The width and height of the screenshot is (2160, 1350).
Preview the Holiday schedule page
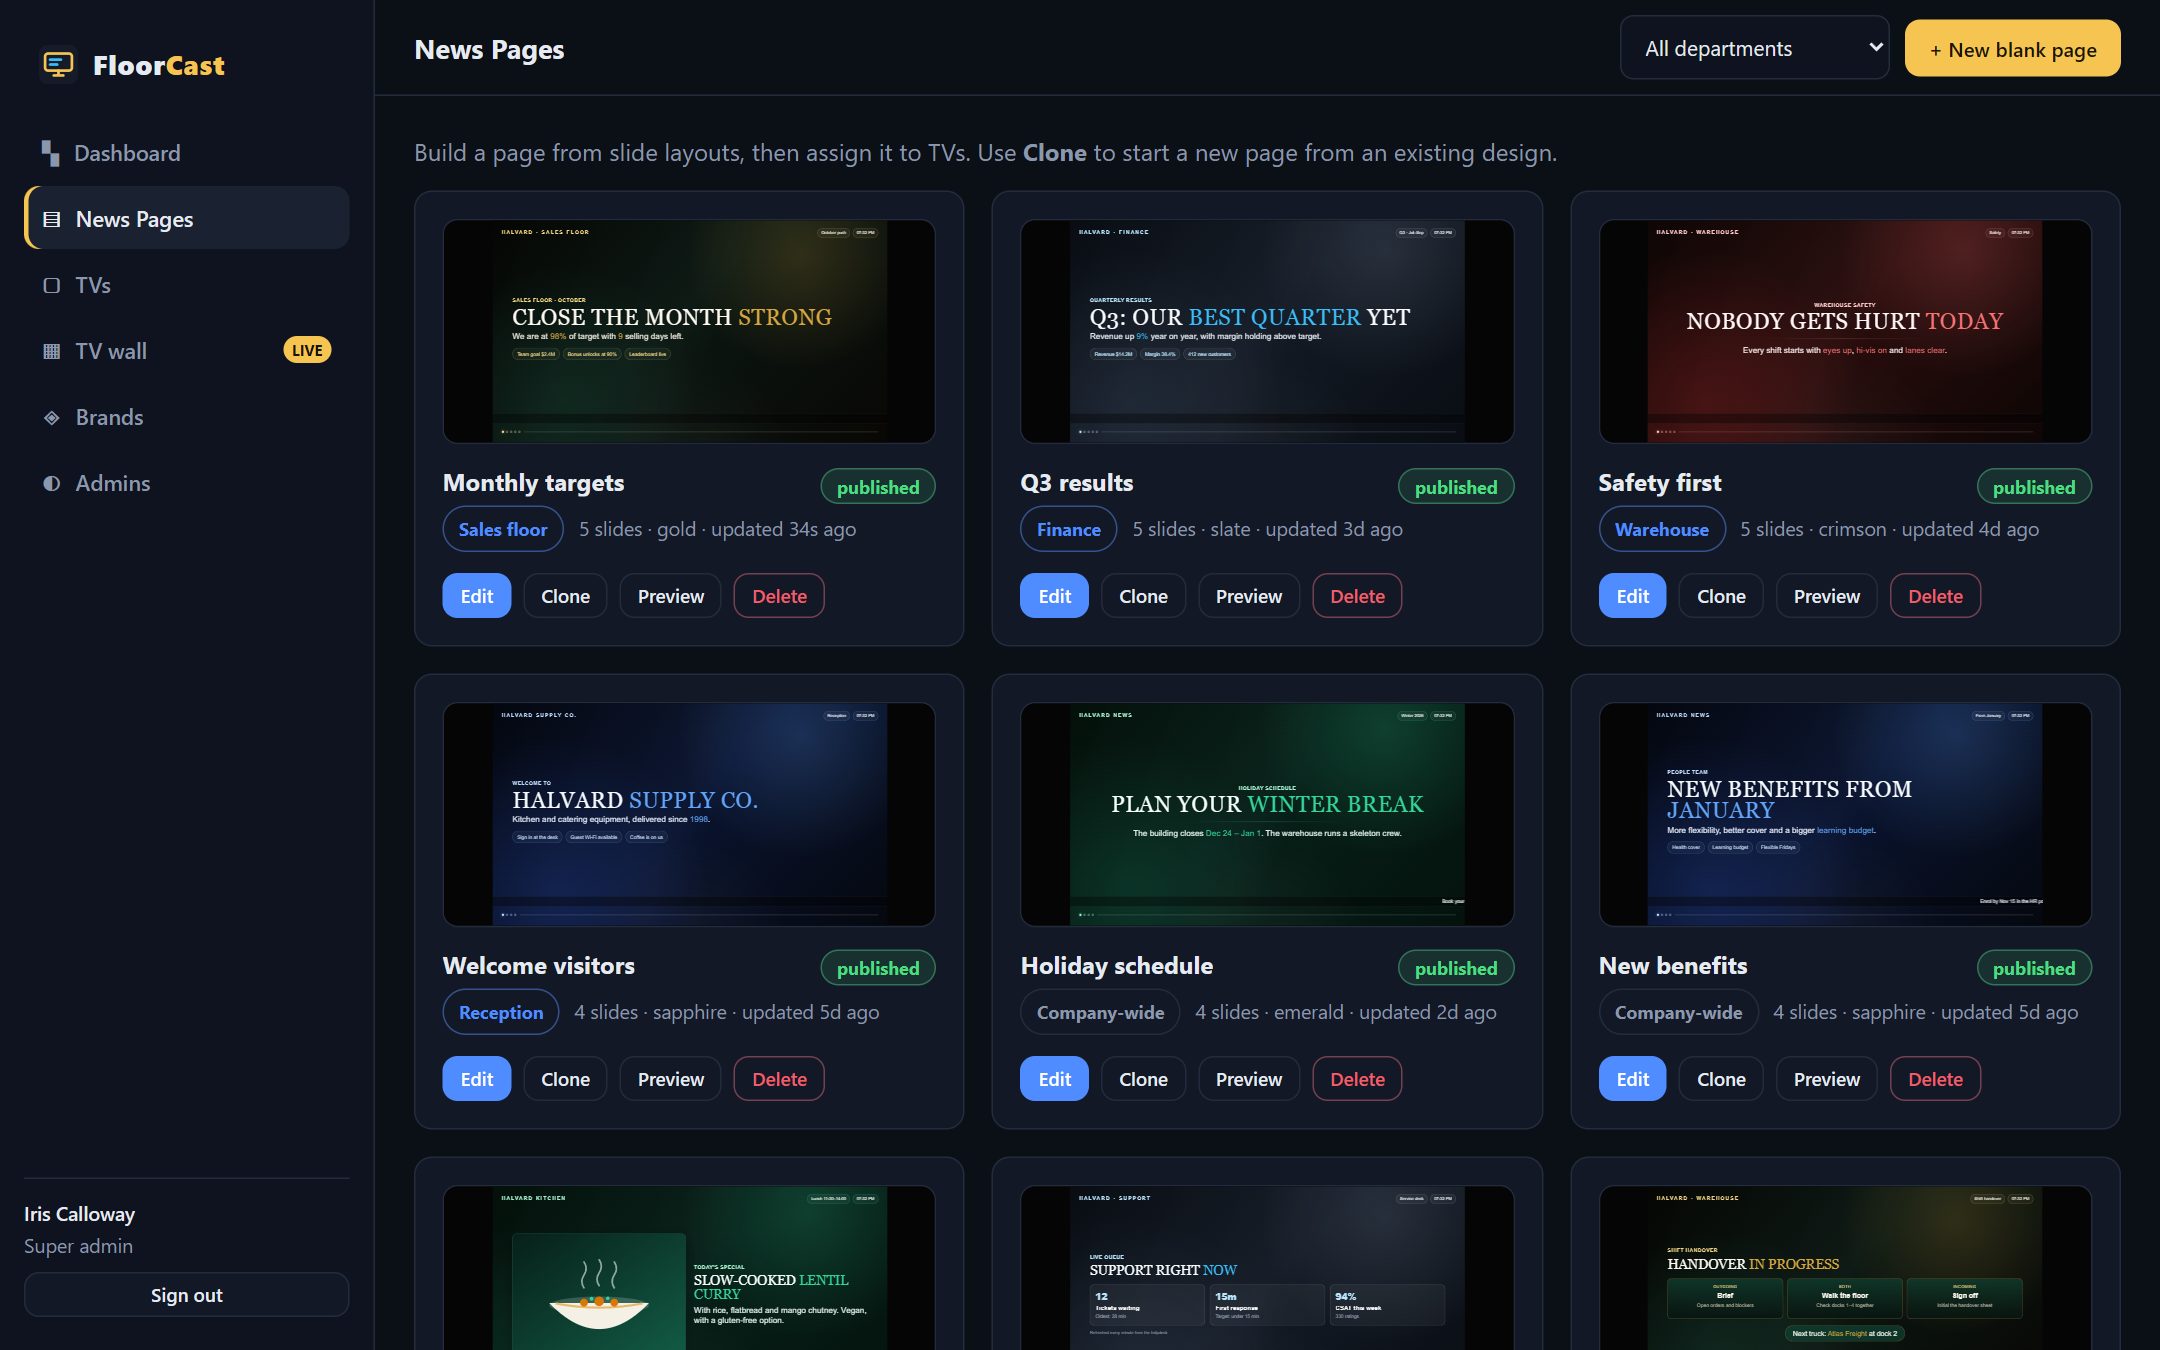click(1248, 1079)
